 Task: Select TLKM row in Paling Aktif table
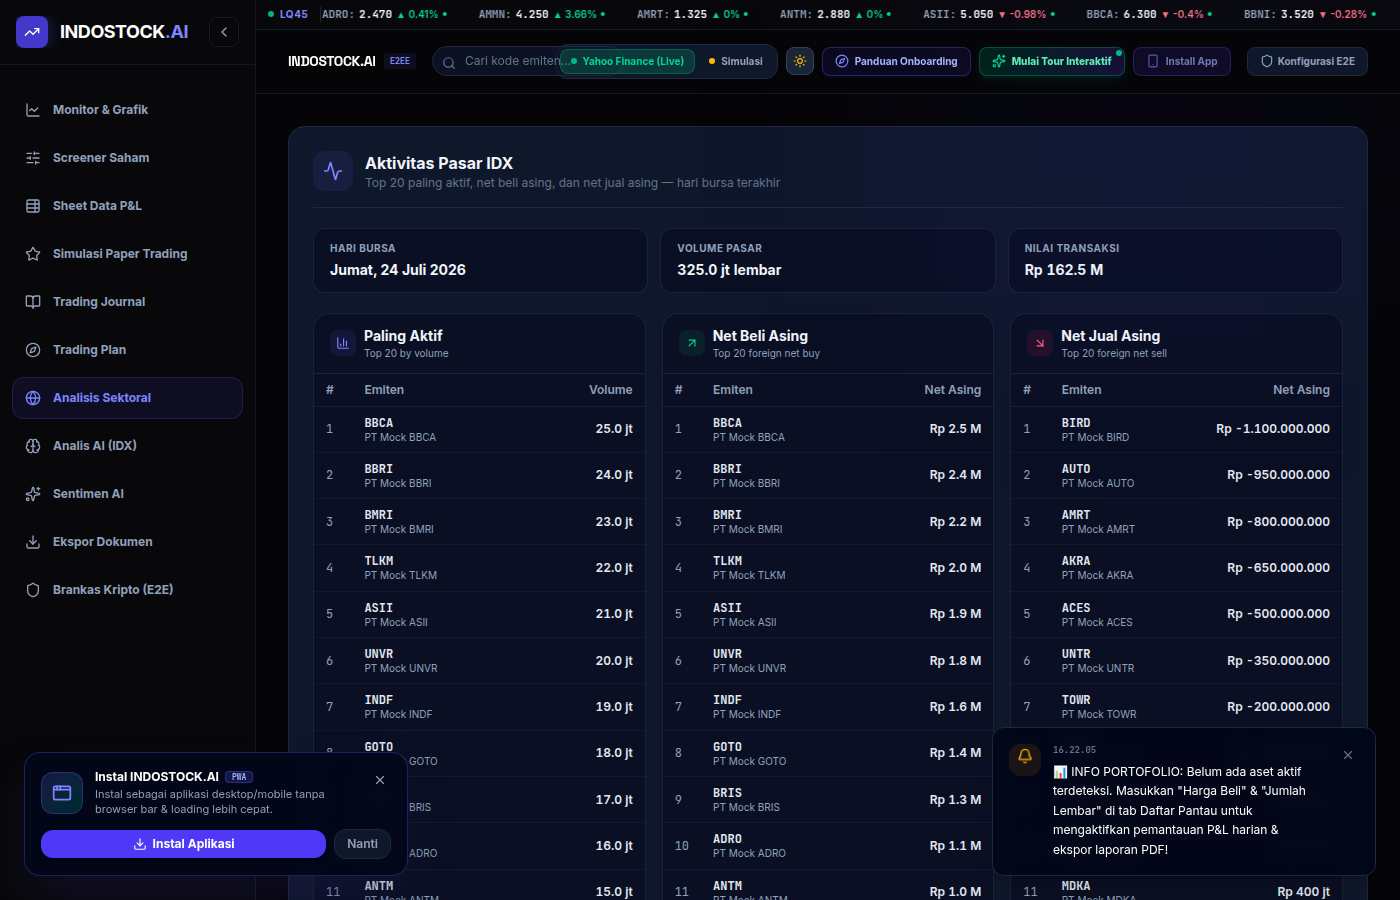pos(479,568)
